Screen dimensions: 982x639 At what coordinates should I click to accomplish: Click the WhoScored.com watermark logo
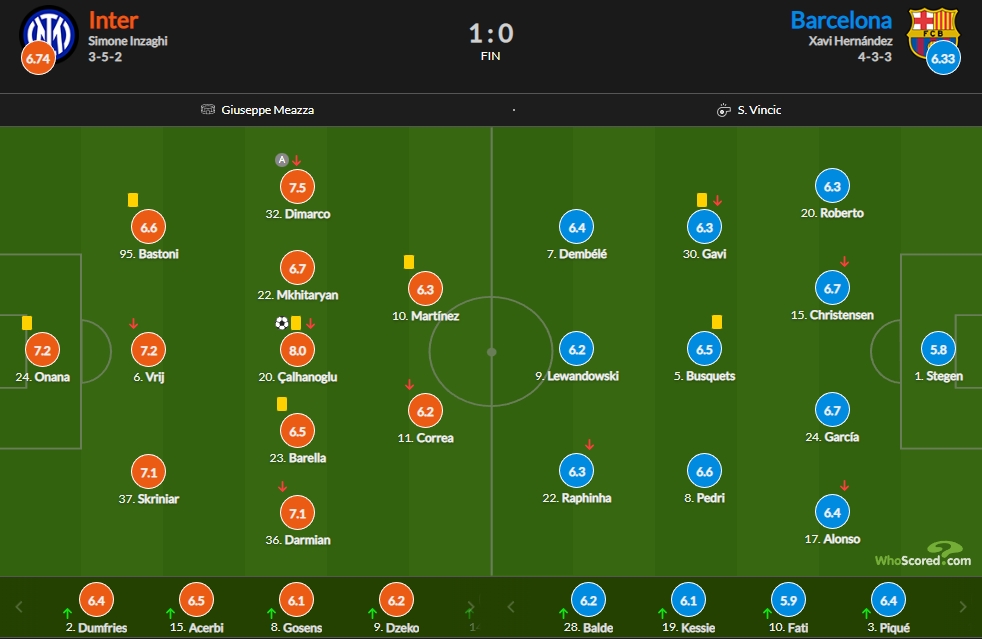tap(923, 555)
